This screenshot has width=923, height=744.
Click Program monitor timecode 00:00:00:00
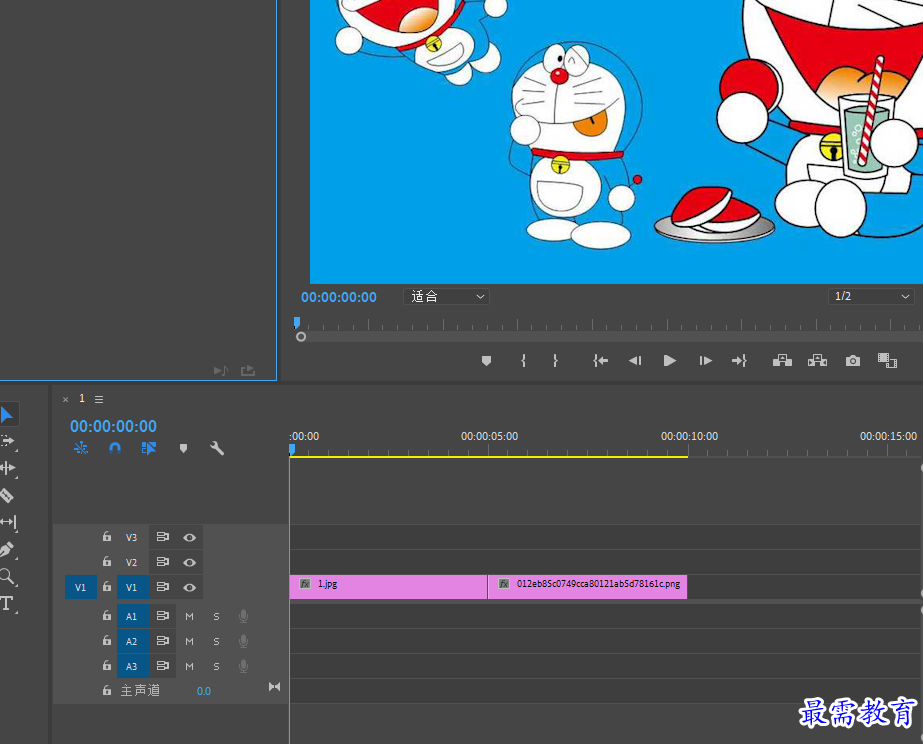[338, 297]
